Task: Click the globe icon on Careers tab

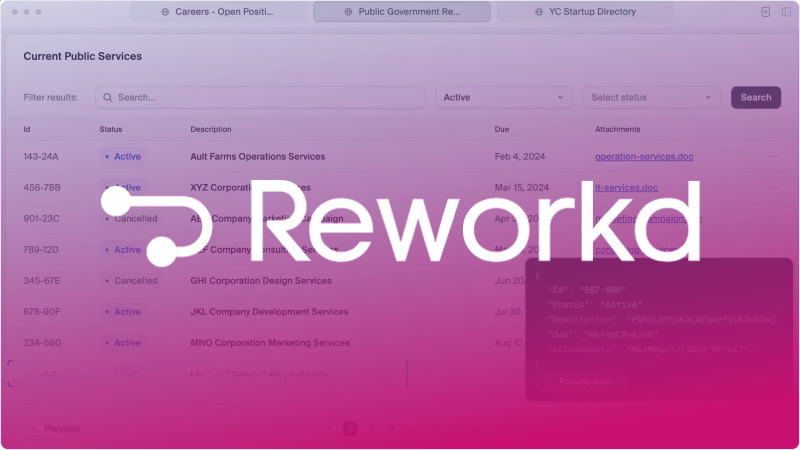Action: [165, 12]
